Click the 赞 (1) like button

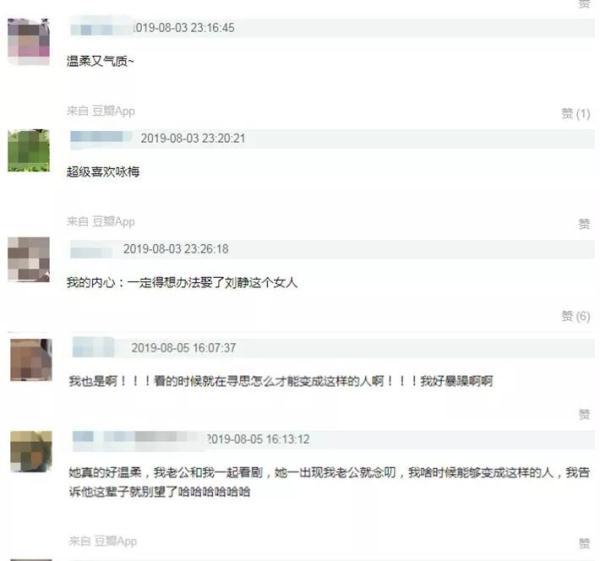tap(576, 114)
